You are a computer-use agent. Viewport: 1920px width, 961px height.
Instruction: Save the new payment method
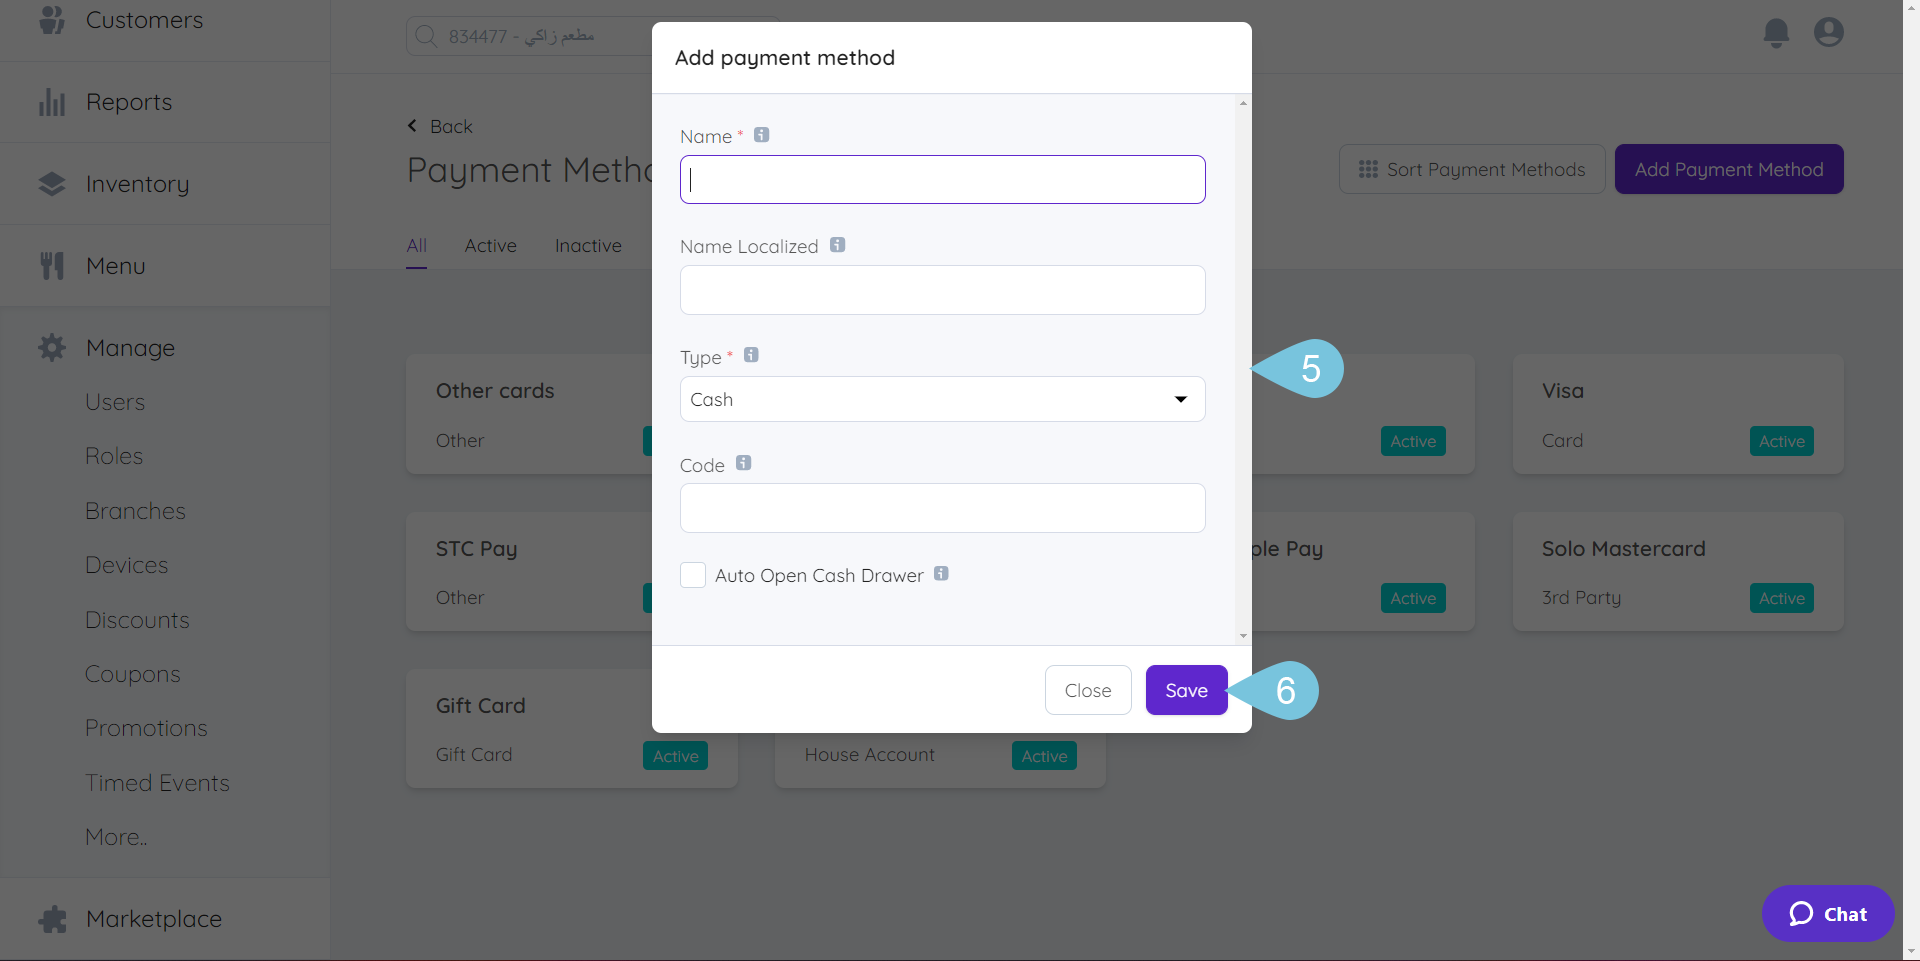coord(1186,690)
